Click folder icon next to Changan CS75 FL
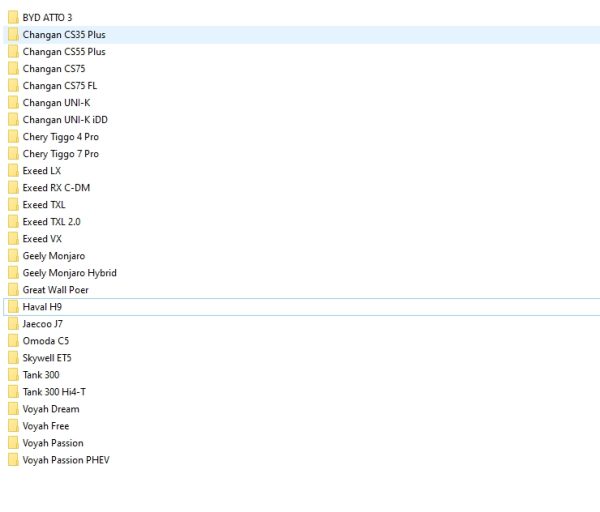This screenshot has height=512, width=600. click(x=13, y=86)
